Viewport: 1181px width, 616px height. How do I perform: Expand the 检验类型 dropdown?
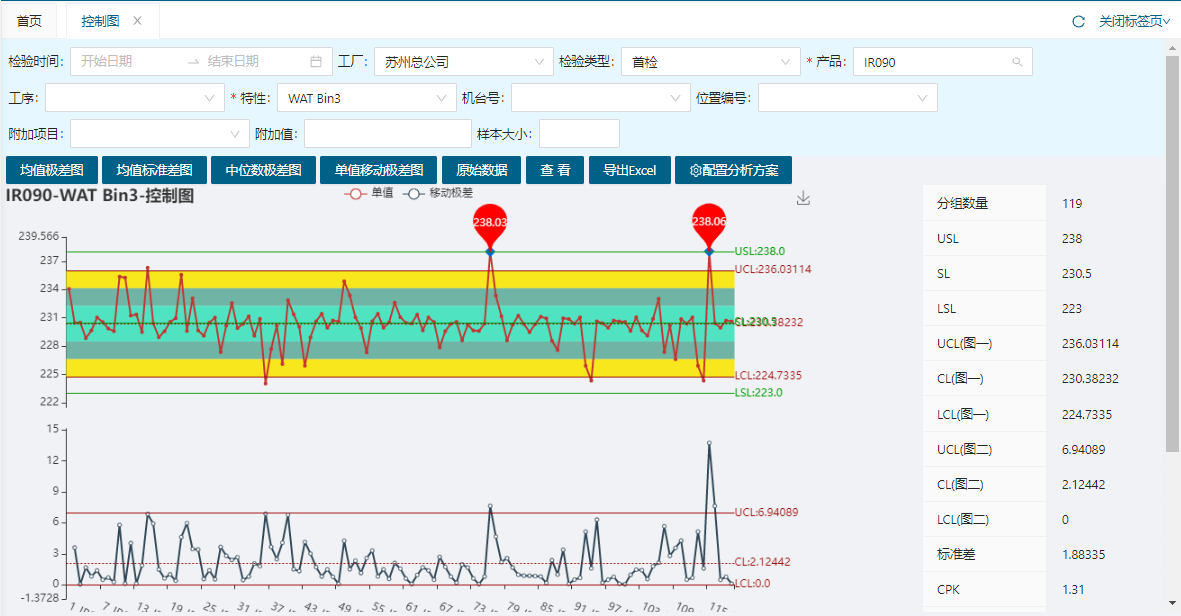click(x=710, y=62)
